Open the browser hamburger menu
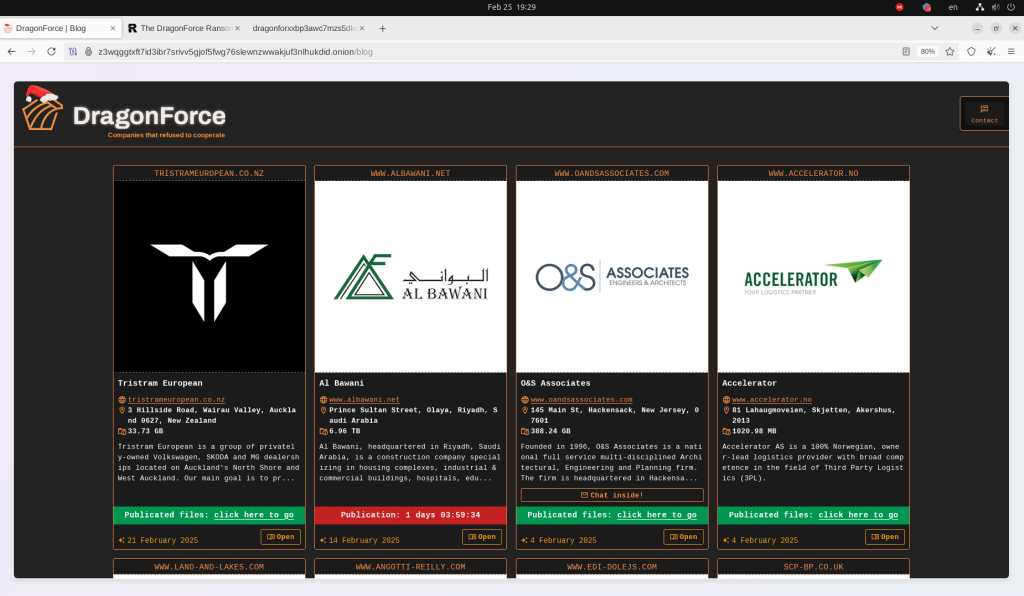 tap(1011, 52)
